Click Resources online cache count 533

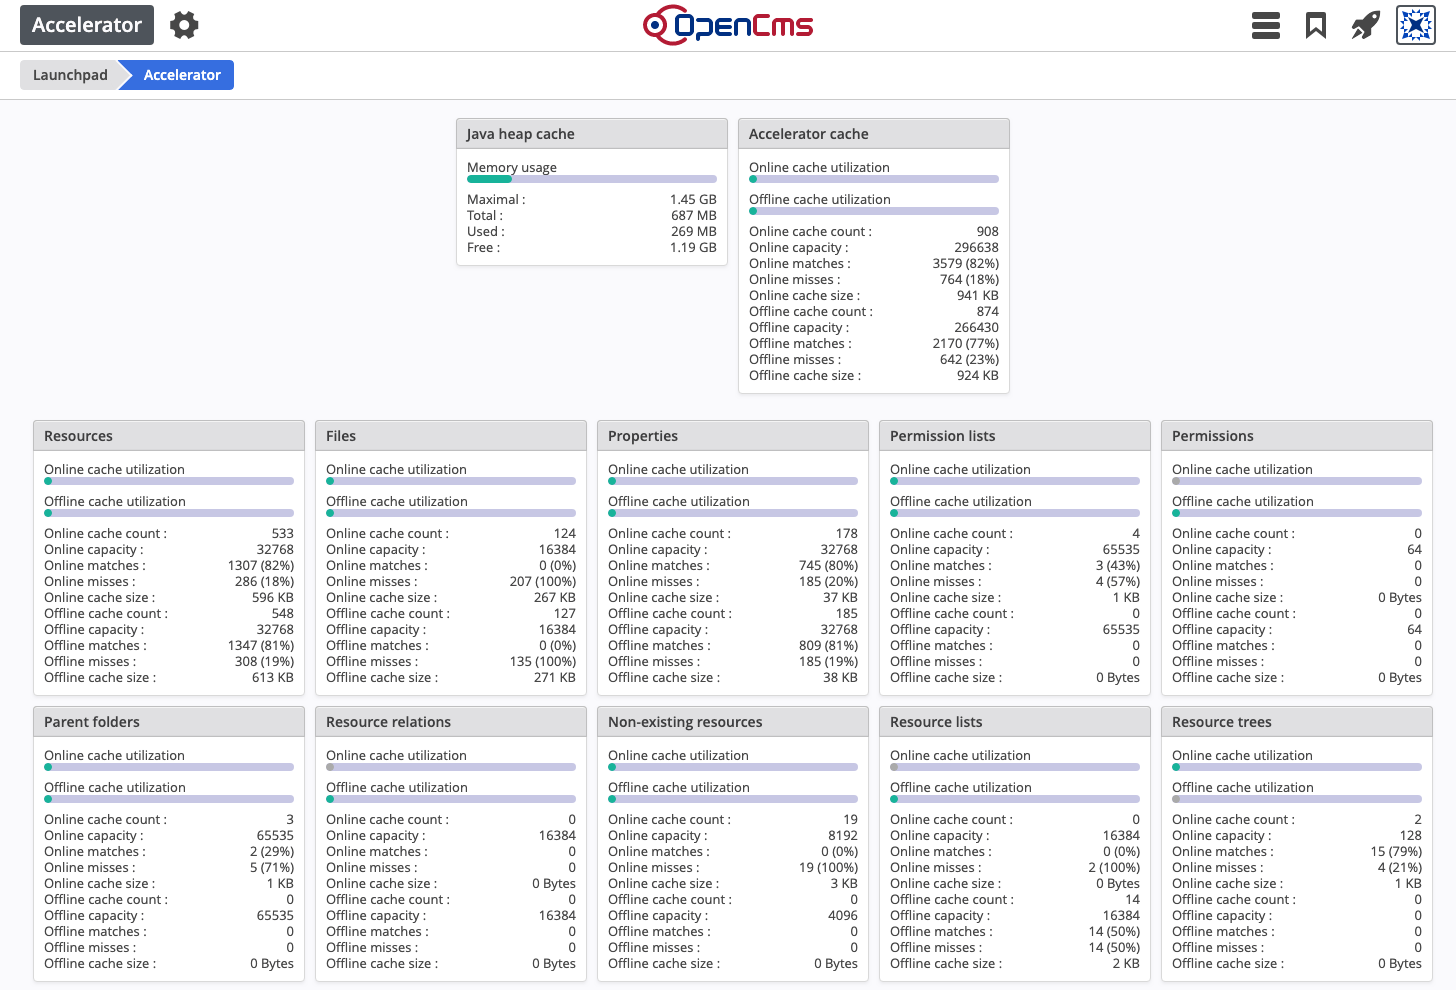coord(283,533)
